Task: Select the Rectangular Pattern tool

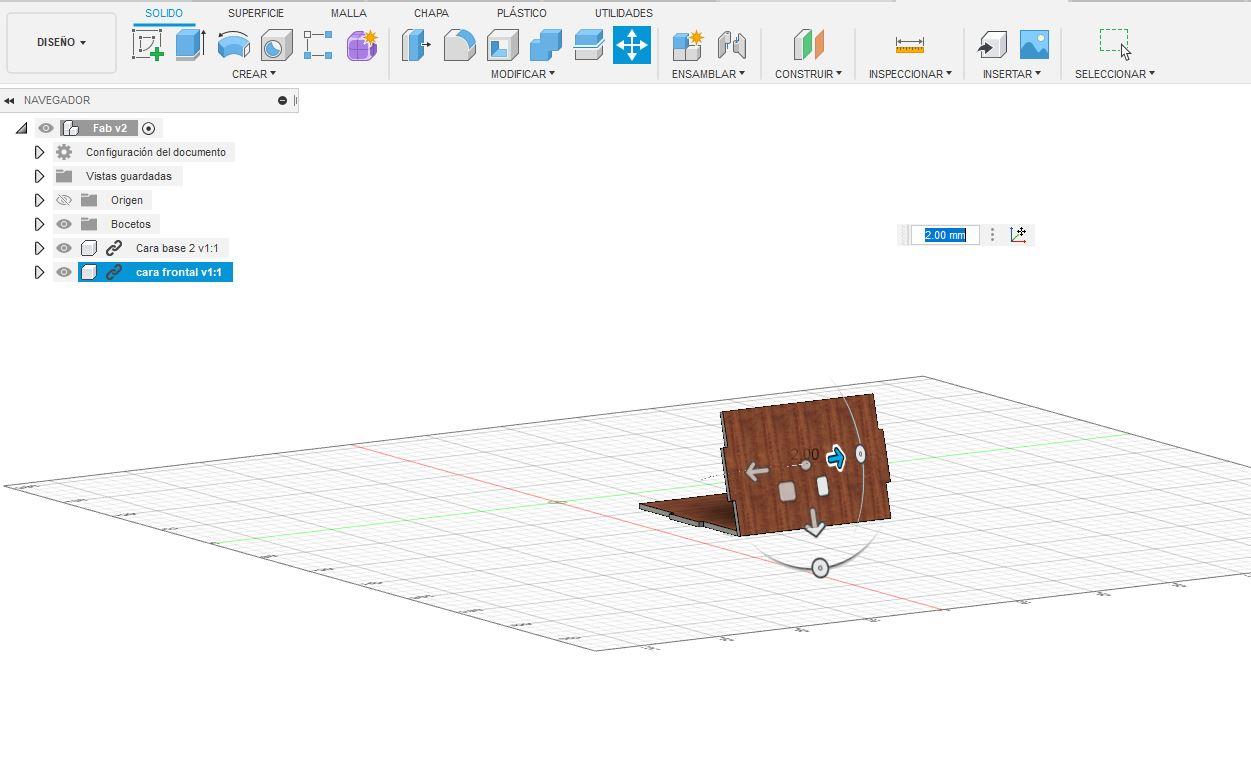Action: pos(318,45)
